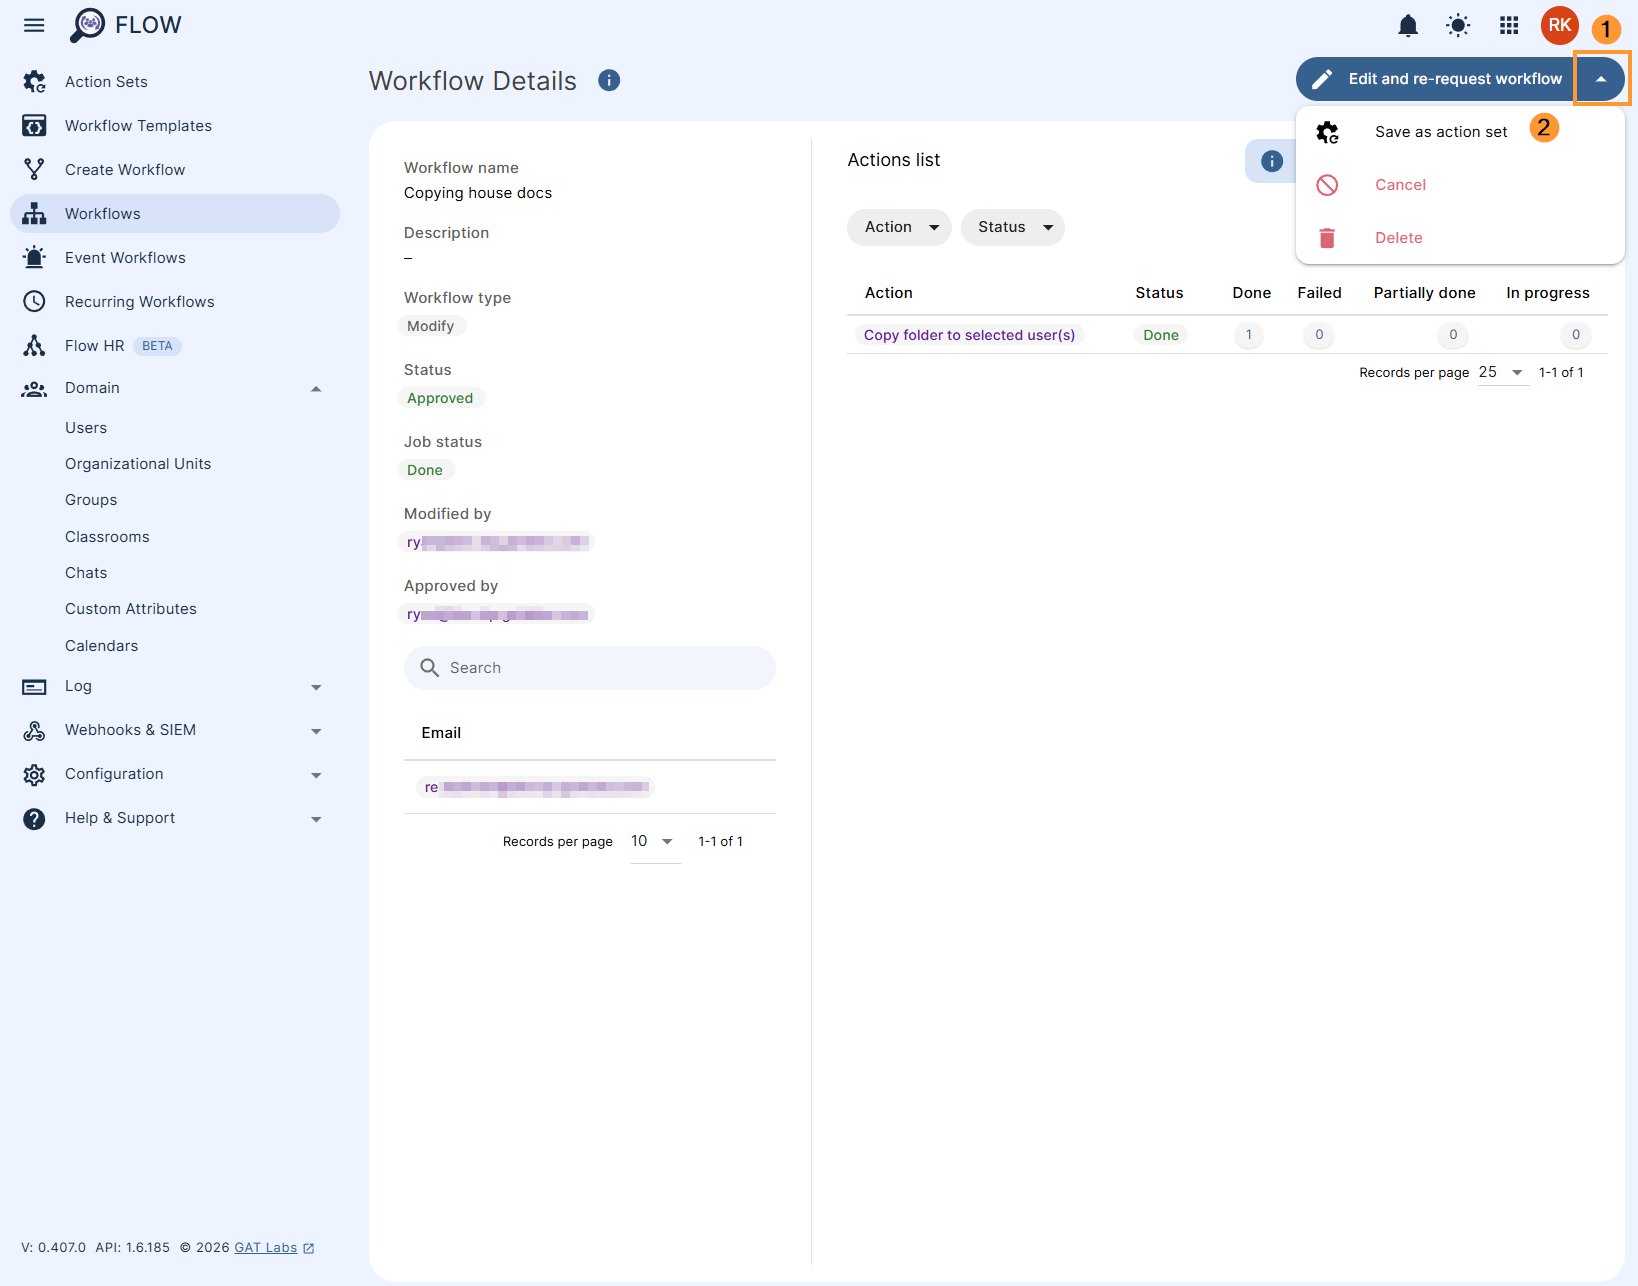The height and width of the screenshot is (1286, 1638).
Task: Open the hamburger navigation menu
Action: point(34,25)
